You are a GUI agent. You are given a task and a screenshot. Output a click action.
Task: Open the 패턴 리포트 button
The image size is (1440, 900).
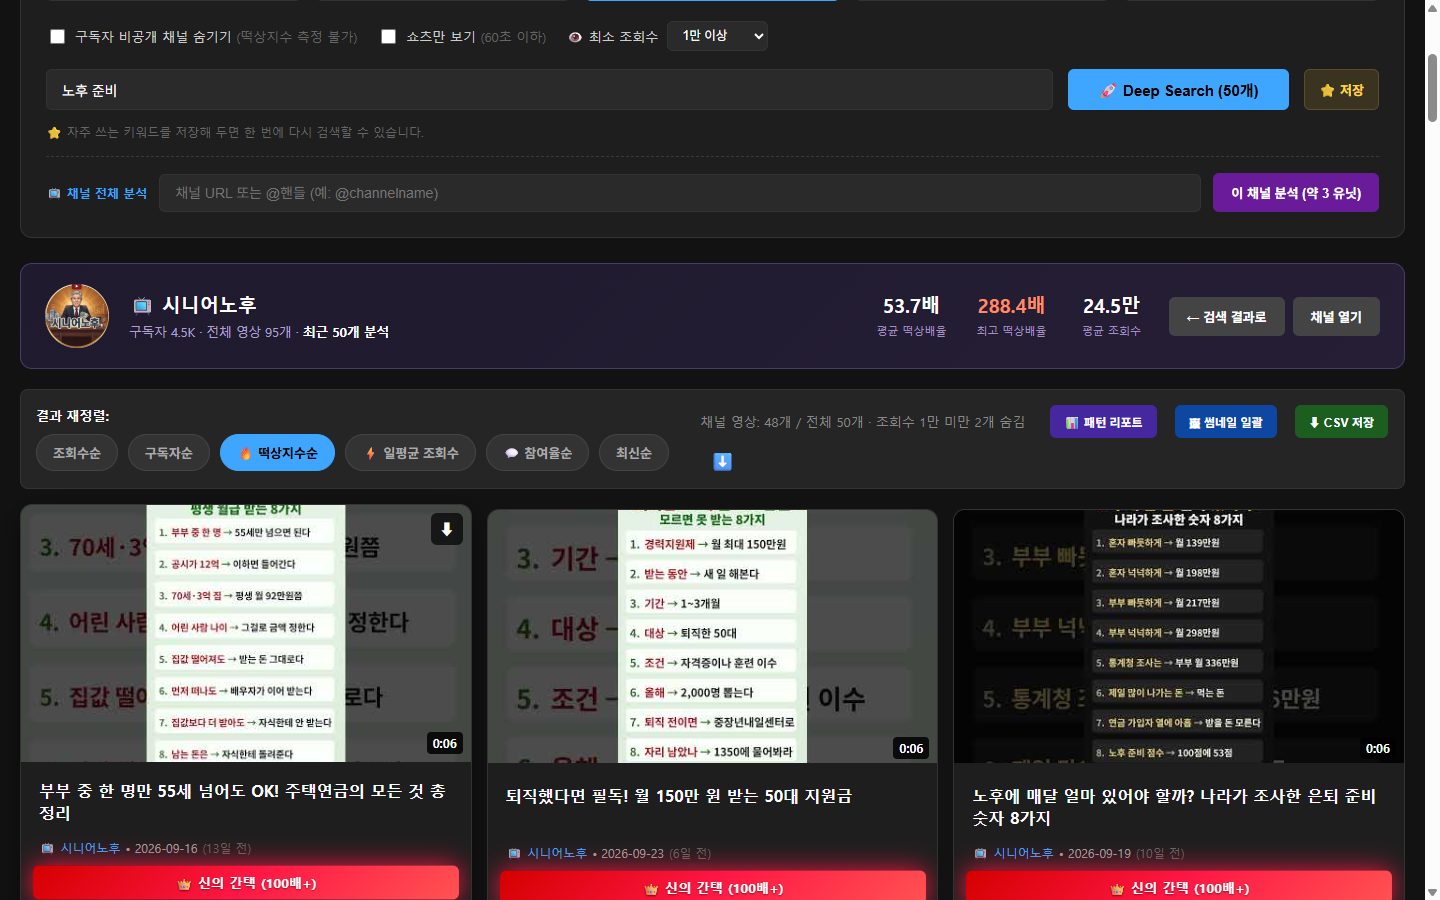[1103, 422]
